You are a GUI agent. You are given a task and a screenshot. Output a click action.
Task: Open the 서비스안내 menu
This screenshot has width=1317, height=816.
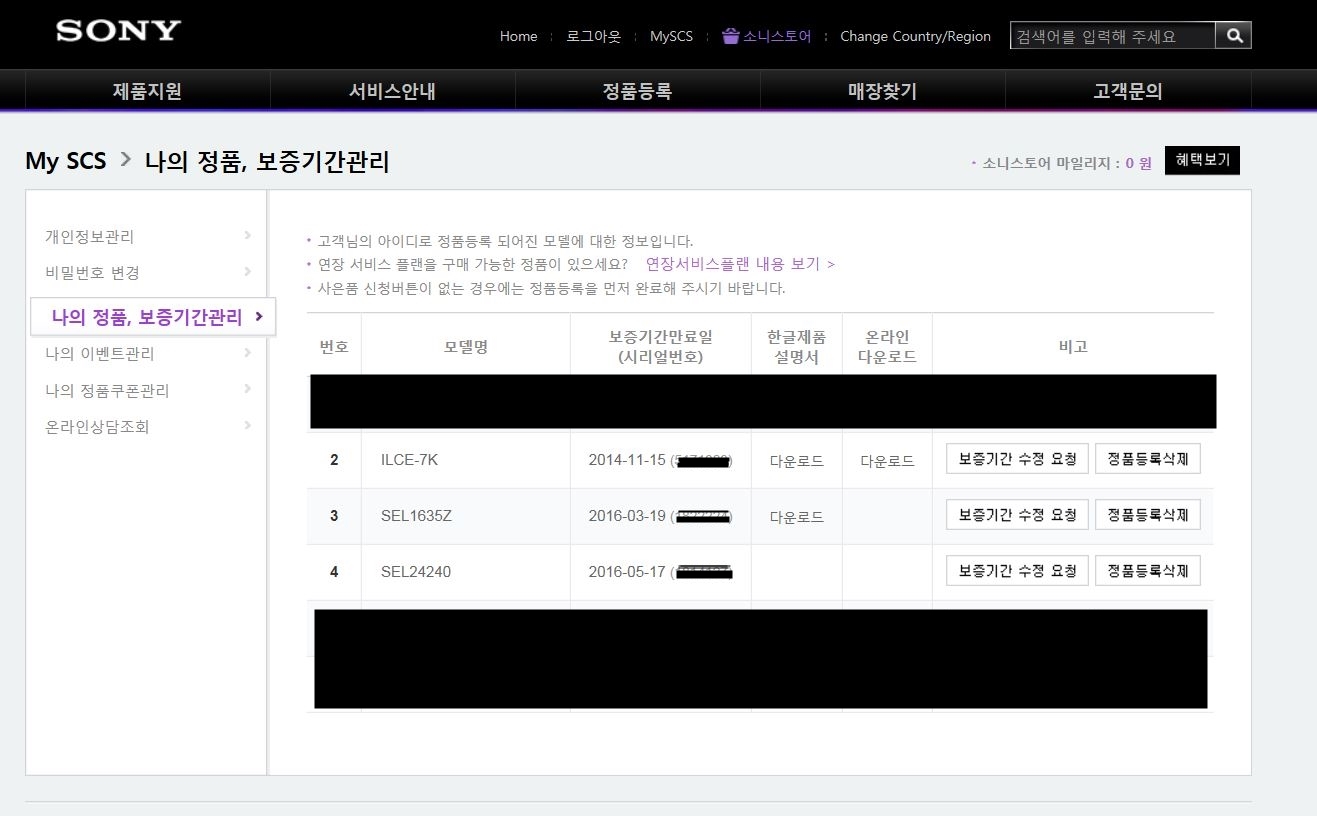[392, 92]
